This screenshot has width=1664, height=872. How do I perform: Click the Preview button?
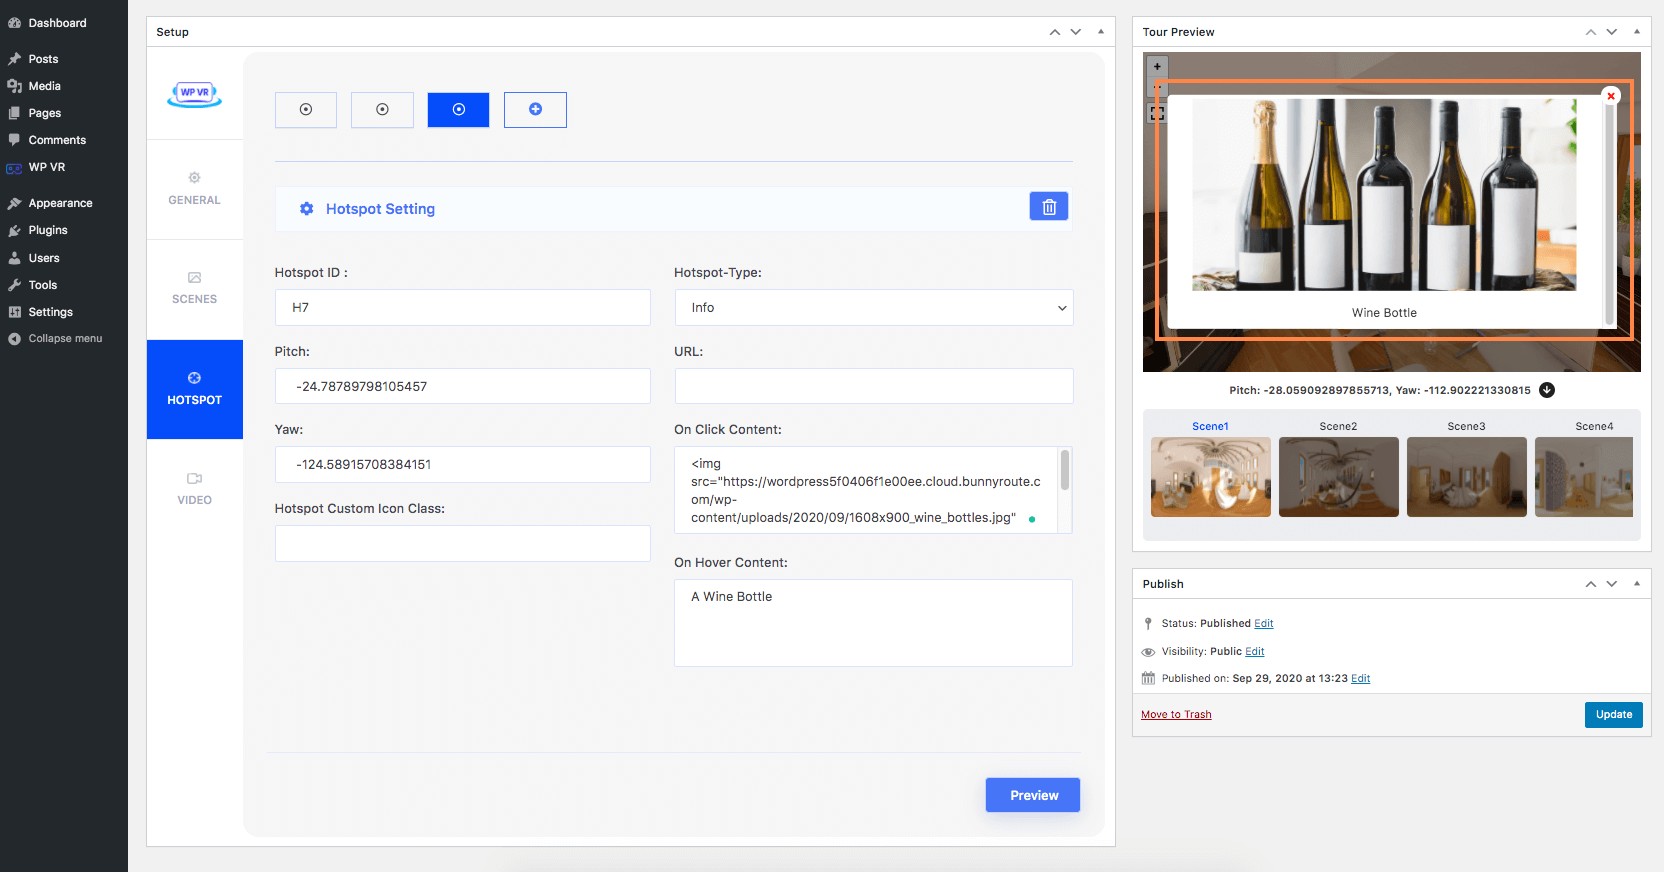tap(1032, 795)
